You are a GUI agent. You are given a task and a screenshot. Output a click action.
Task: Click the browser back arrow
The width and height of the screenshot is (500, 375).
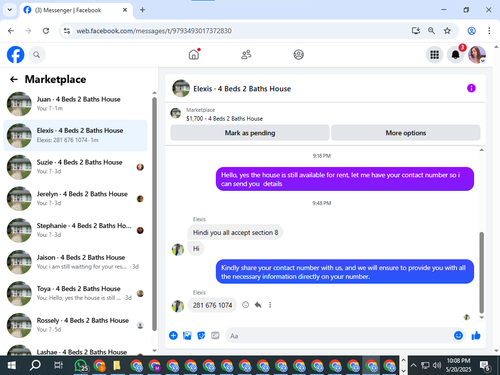(11, 31)
